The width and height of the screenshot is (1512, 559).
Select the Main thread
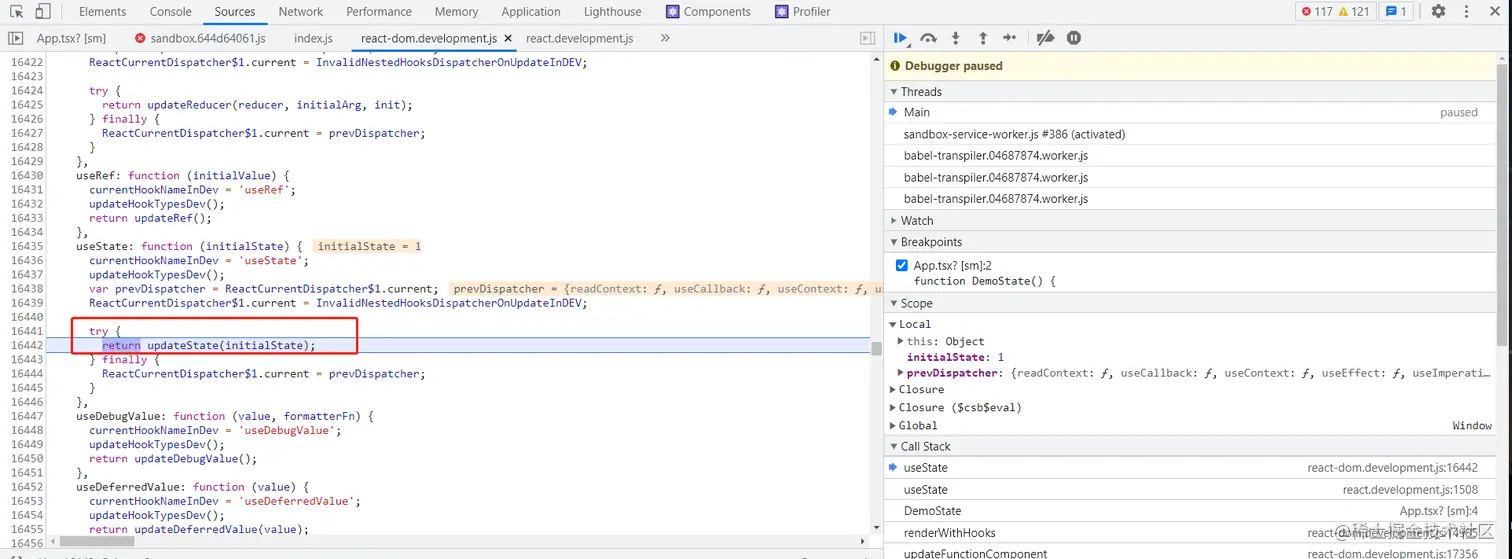[1190, 112]
